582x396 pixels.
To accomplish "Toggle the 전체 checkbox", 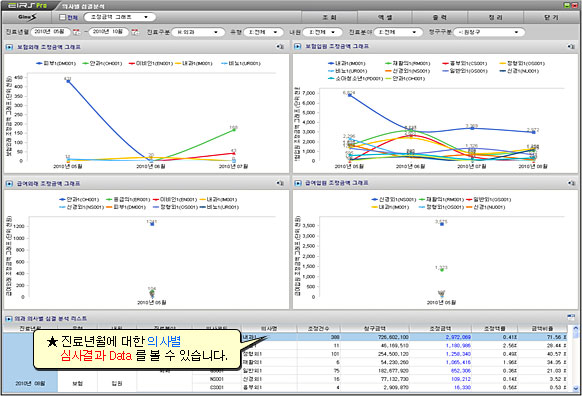I will [62, 17].
